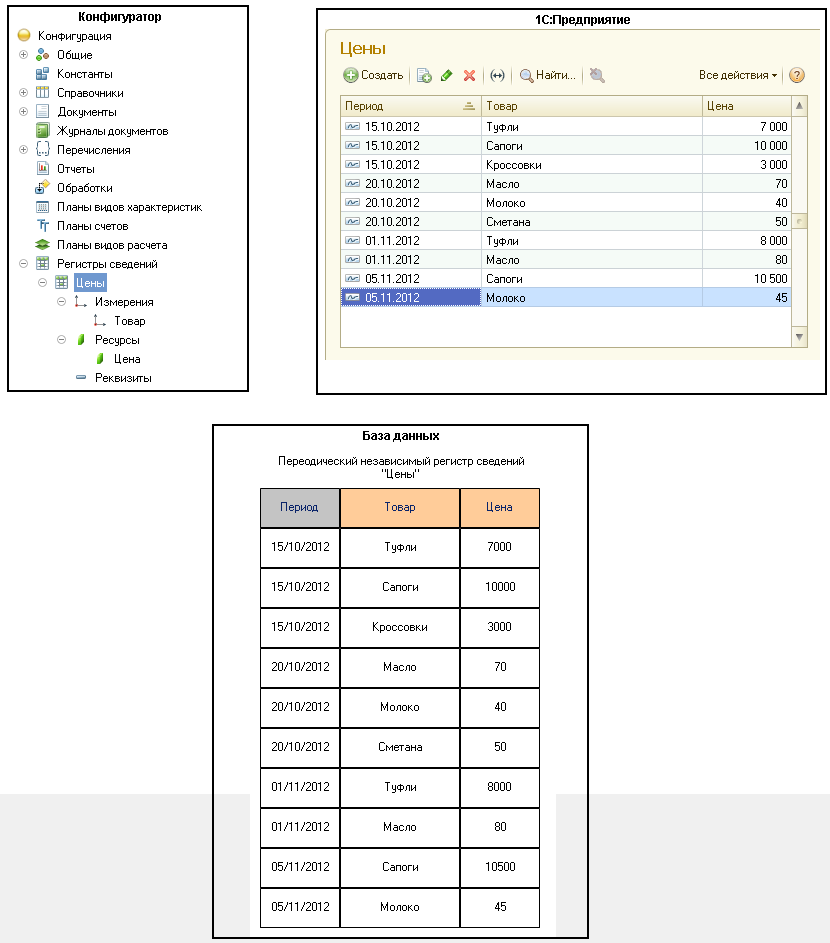This screenshot has width=830, height=943.
Task: Click the set interval arrows icon
Action: point(497,75)
